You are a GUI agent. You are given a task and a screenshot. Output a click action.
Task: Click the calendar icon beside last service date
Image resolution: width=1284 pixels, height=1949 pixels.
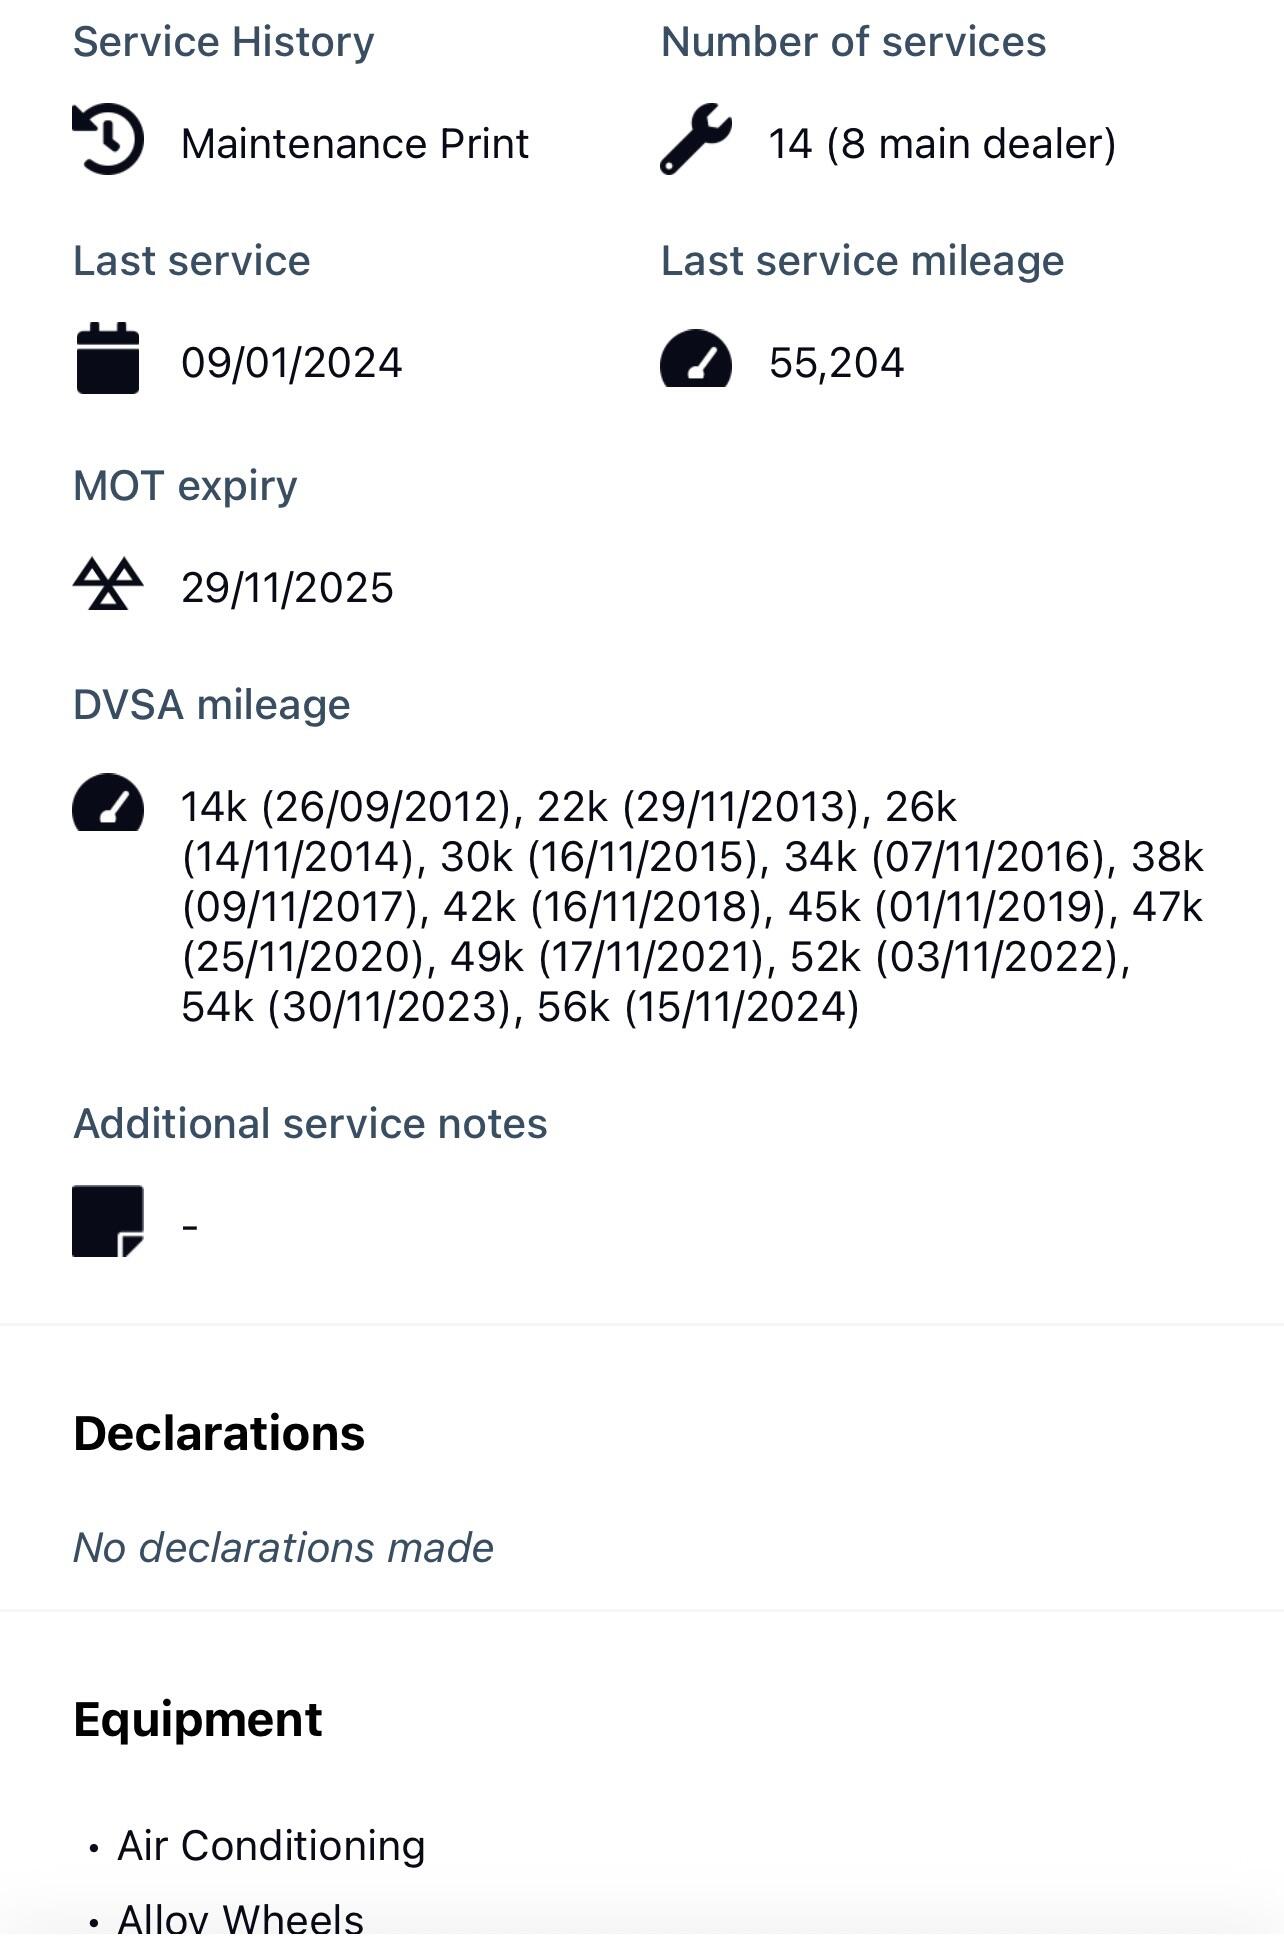(x=108, y=359)
